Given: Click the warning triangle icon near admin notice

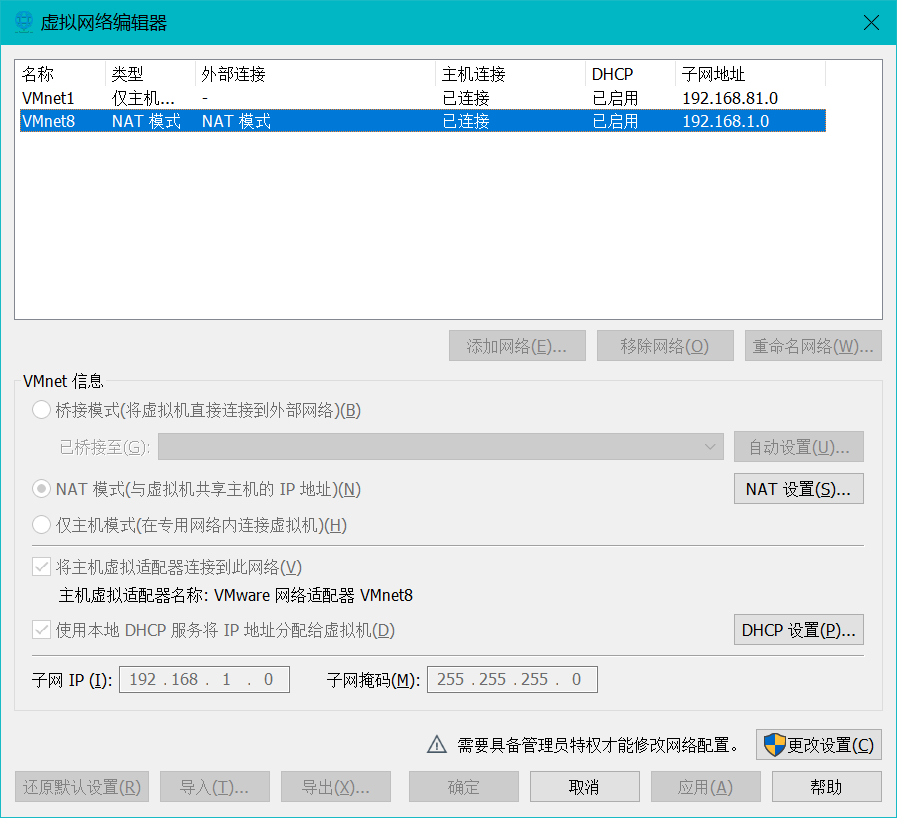Looking at the screenshot, I should (437, 745).
